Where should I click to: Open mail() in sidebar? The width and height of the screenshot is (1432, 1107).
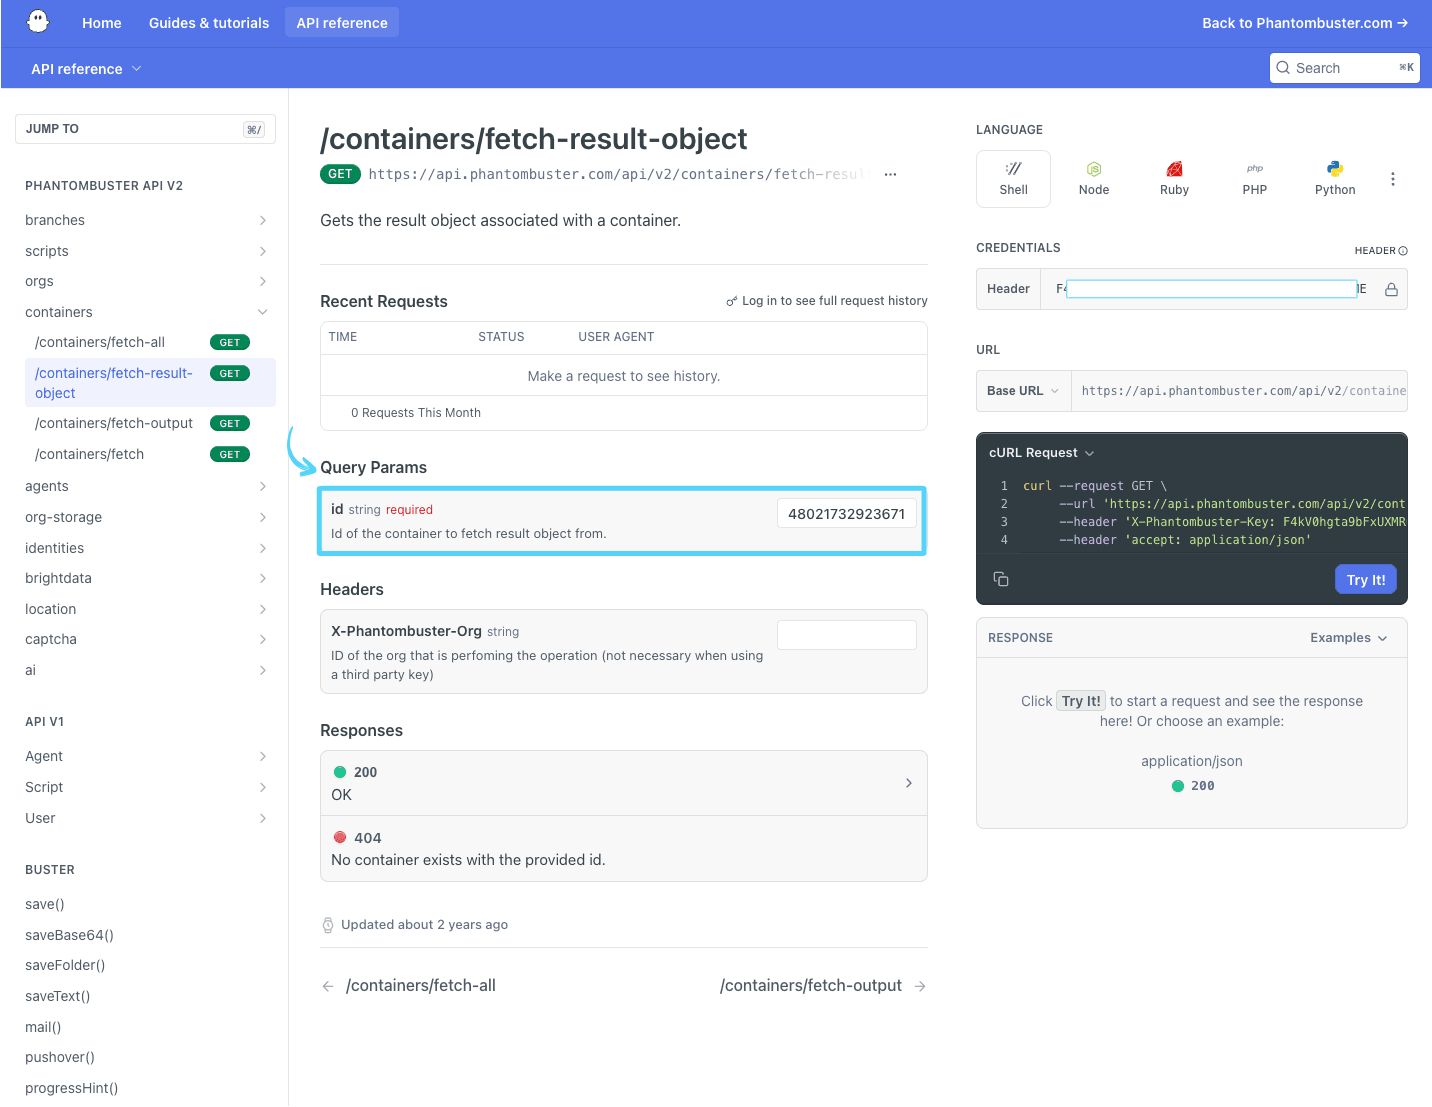click(43, 1027)
